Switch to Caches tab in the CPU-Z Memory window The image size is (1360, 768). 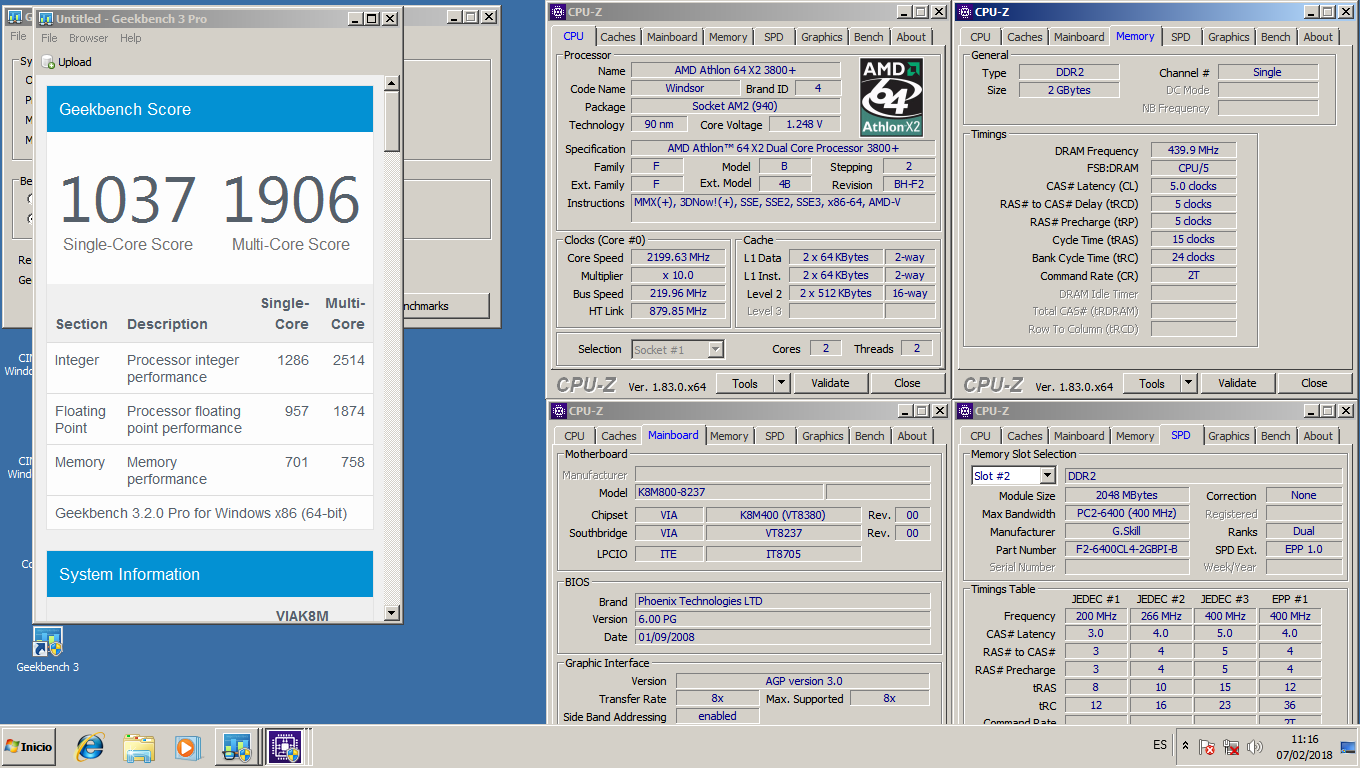coord(1025,37)
